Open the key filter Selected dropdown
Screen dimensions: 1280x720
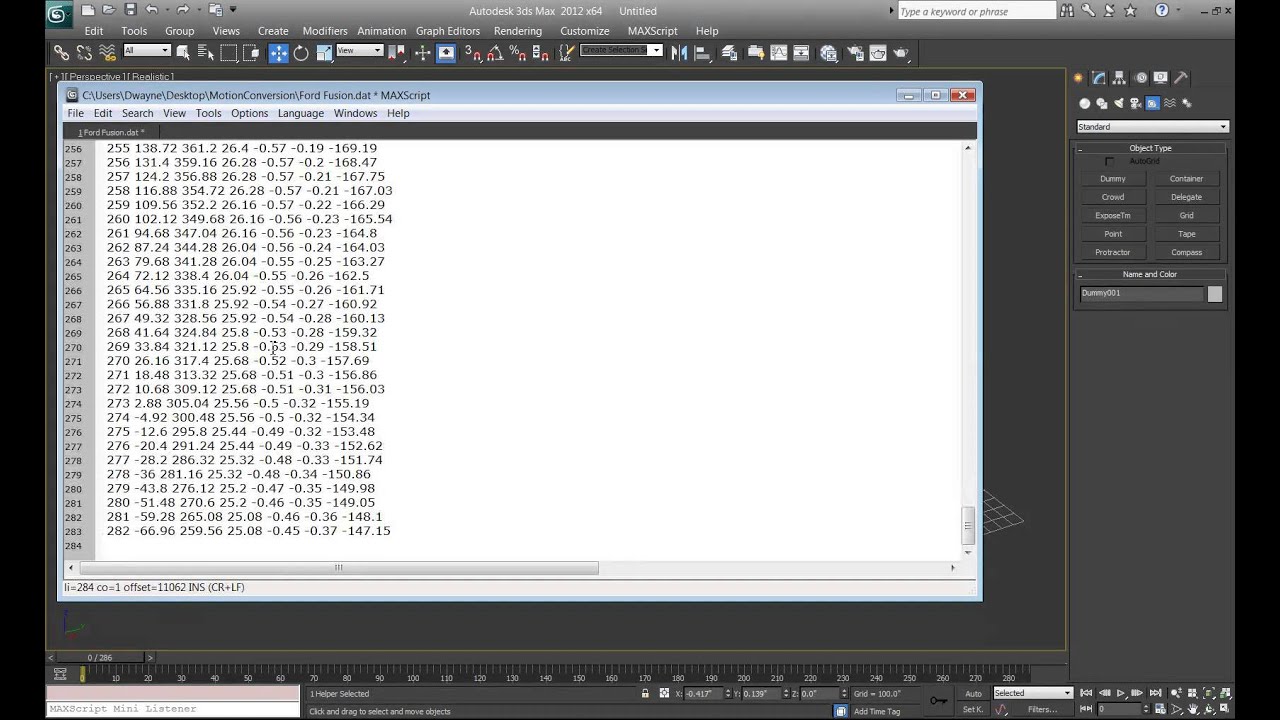(x=1032, y=693)
